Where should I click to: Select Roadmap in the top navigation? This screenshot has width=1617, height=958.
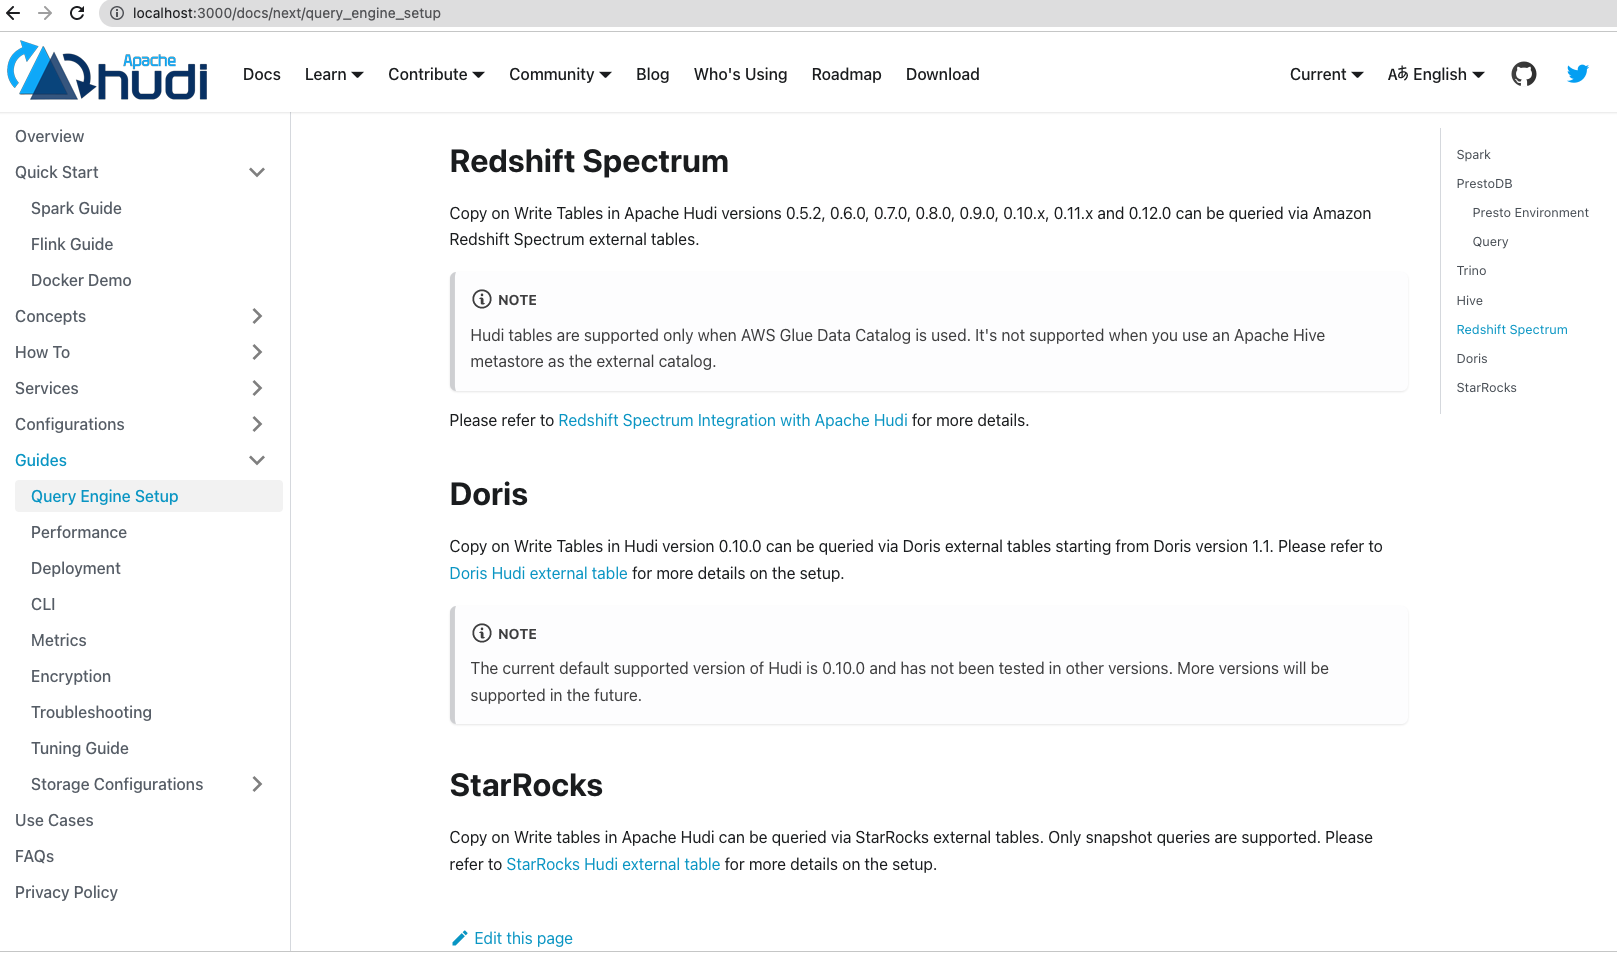coord(846,74)
